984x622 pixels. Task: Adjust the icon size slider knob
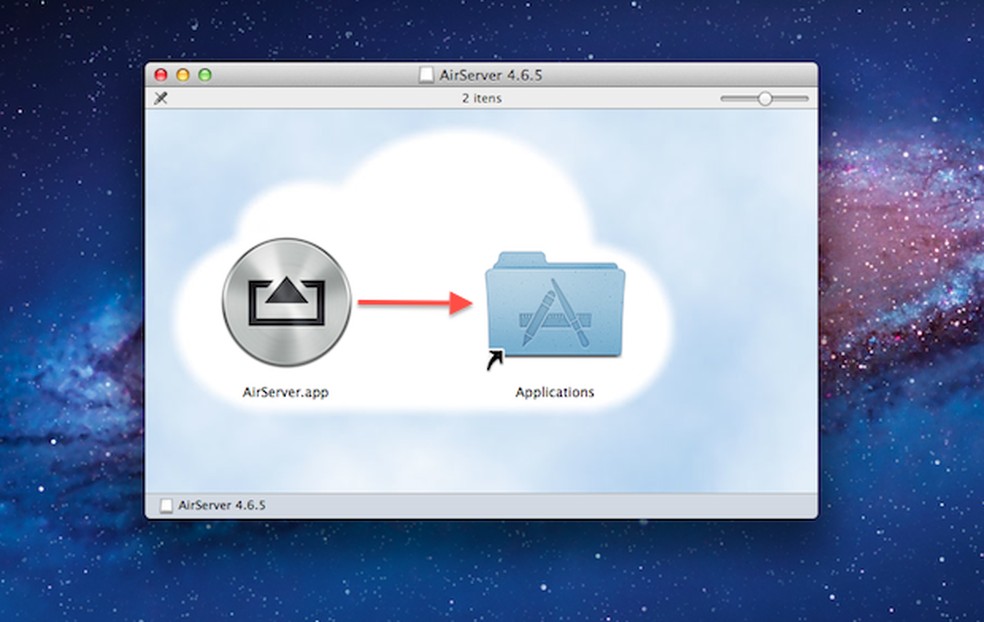click(x=764, y=99)
